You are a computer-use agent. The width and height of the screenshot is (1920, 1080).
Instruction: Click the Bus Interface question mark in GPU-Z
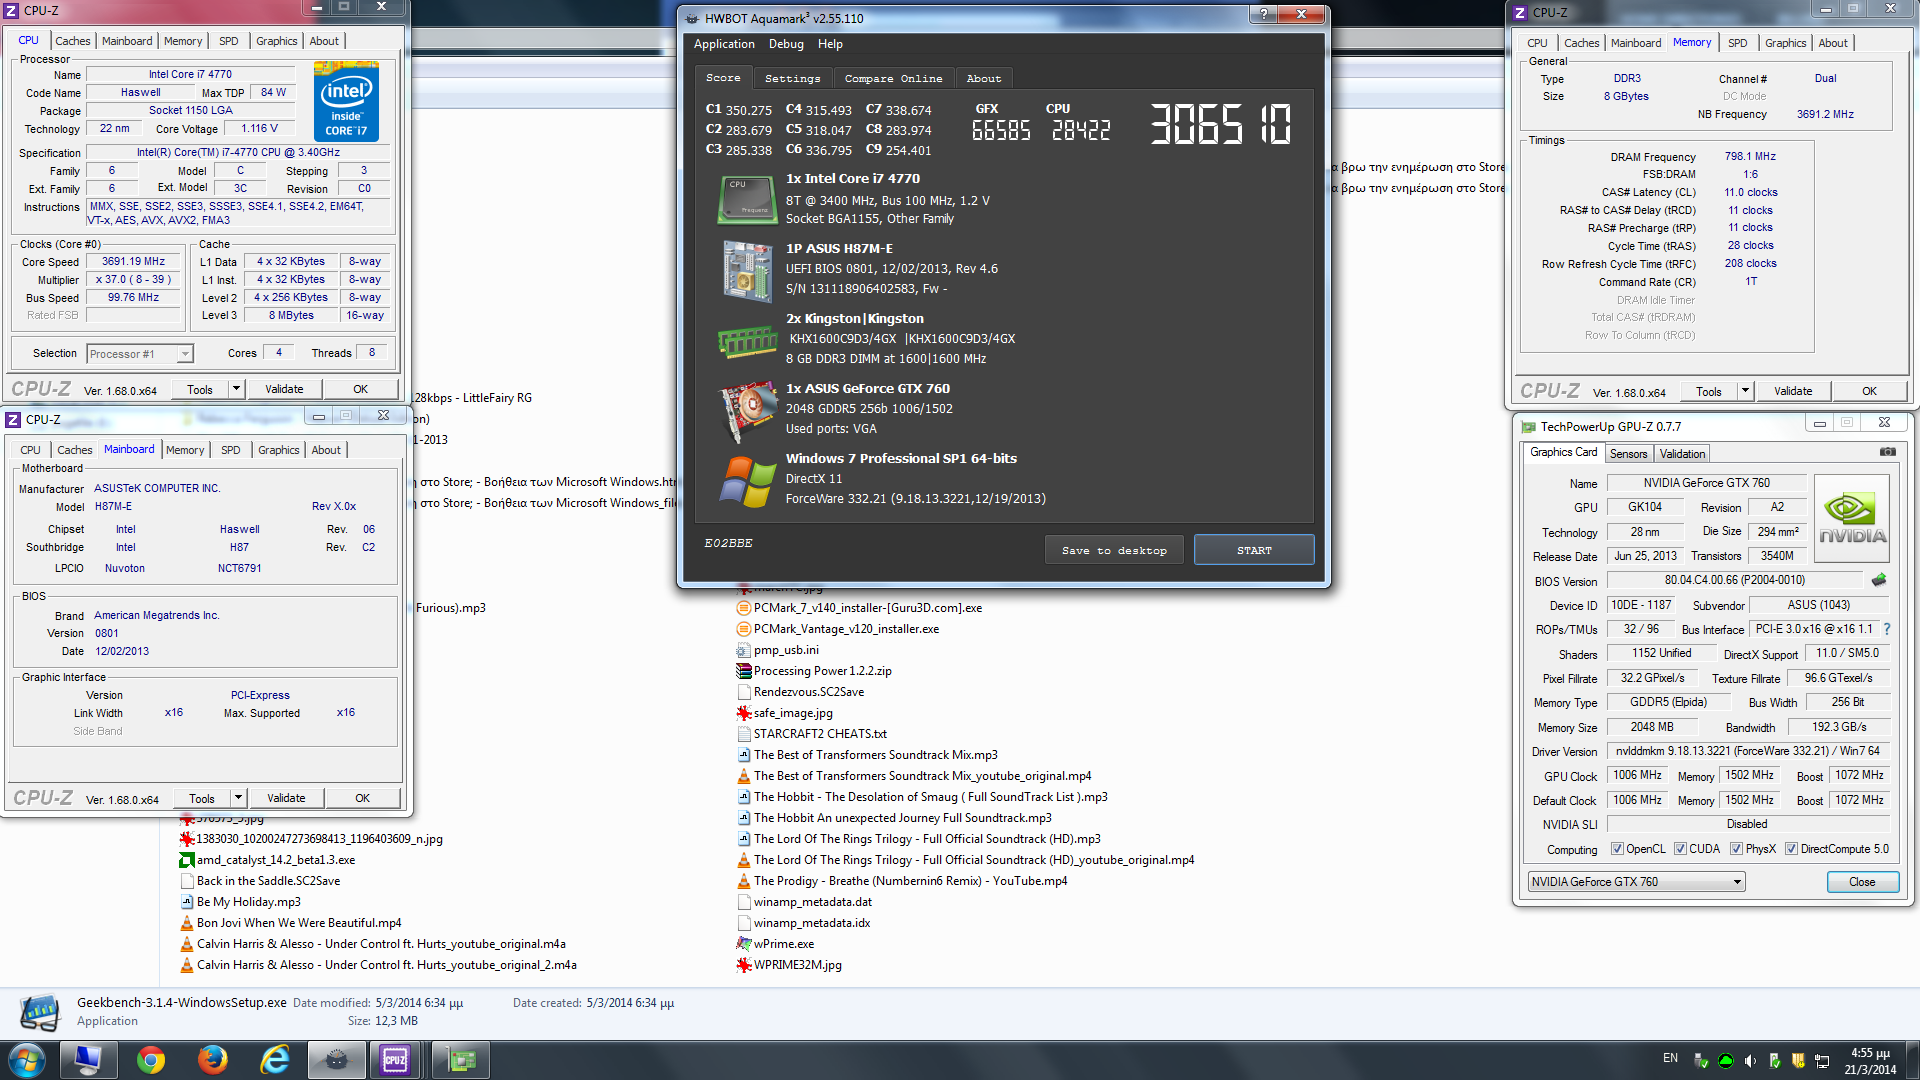pyautogui.click(x=1887, y=629)
